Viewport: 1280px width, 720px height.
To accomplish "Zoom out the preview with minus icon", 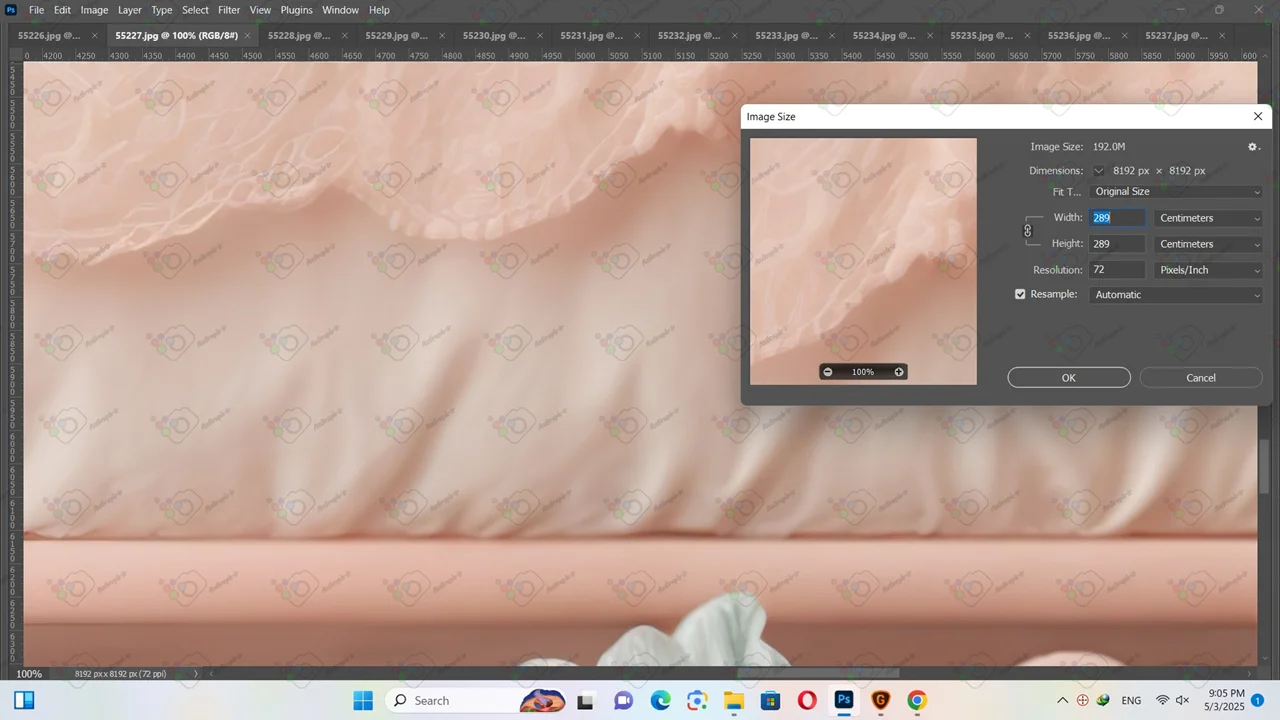I will click(827, 372).
